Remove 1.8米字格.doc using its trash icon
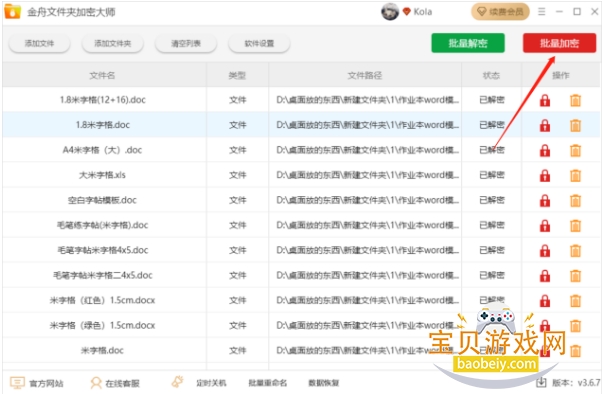This screenshot has height=394, width=602. click(x=575, y=125)
